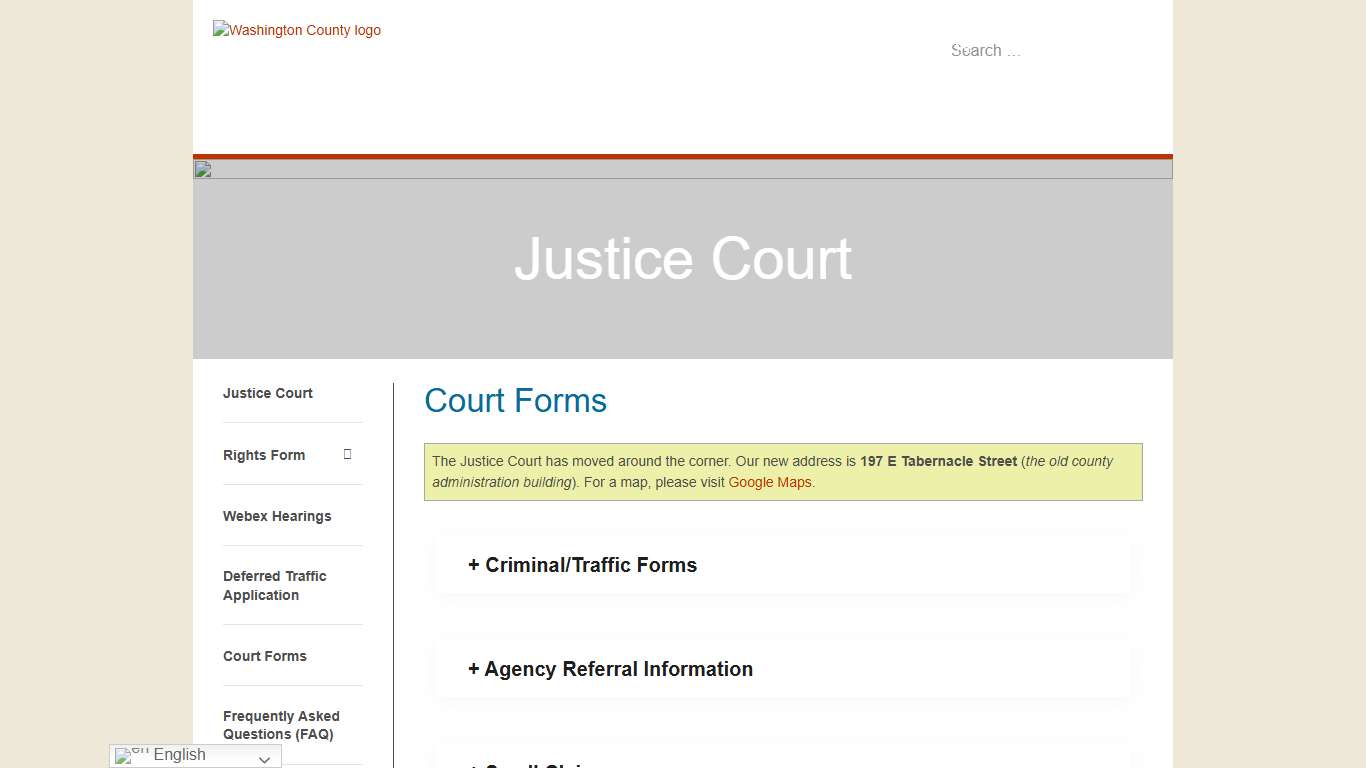Click the Court Forms page heading
The image size is (1366, 768).
[515, 401]
